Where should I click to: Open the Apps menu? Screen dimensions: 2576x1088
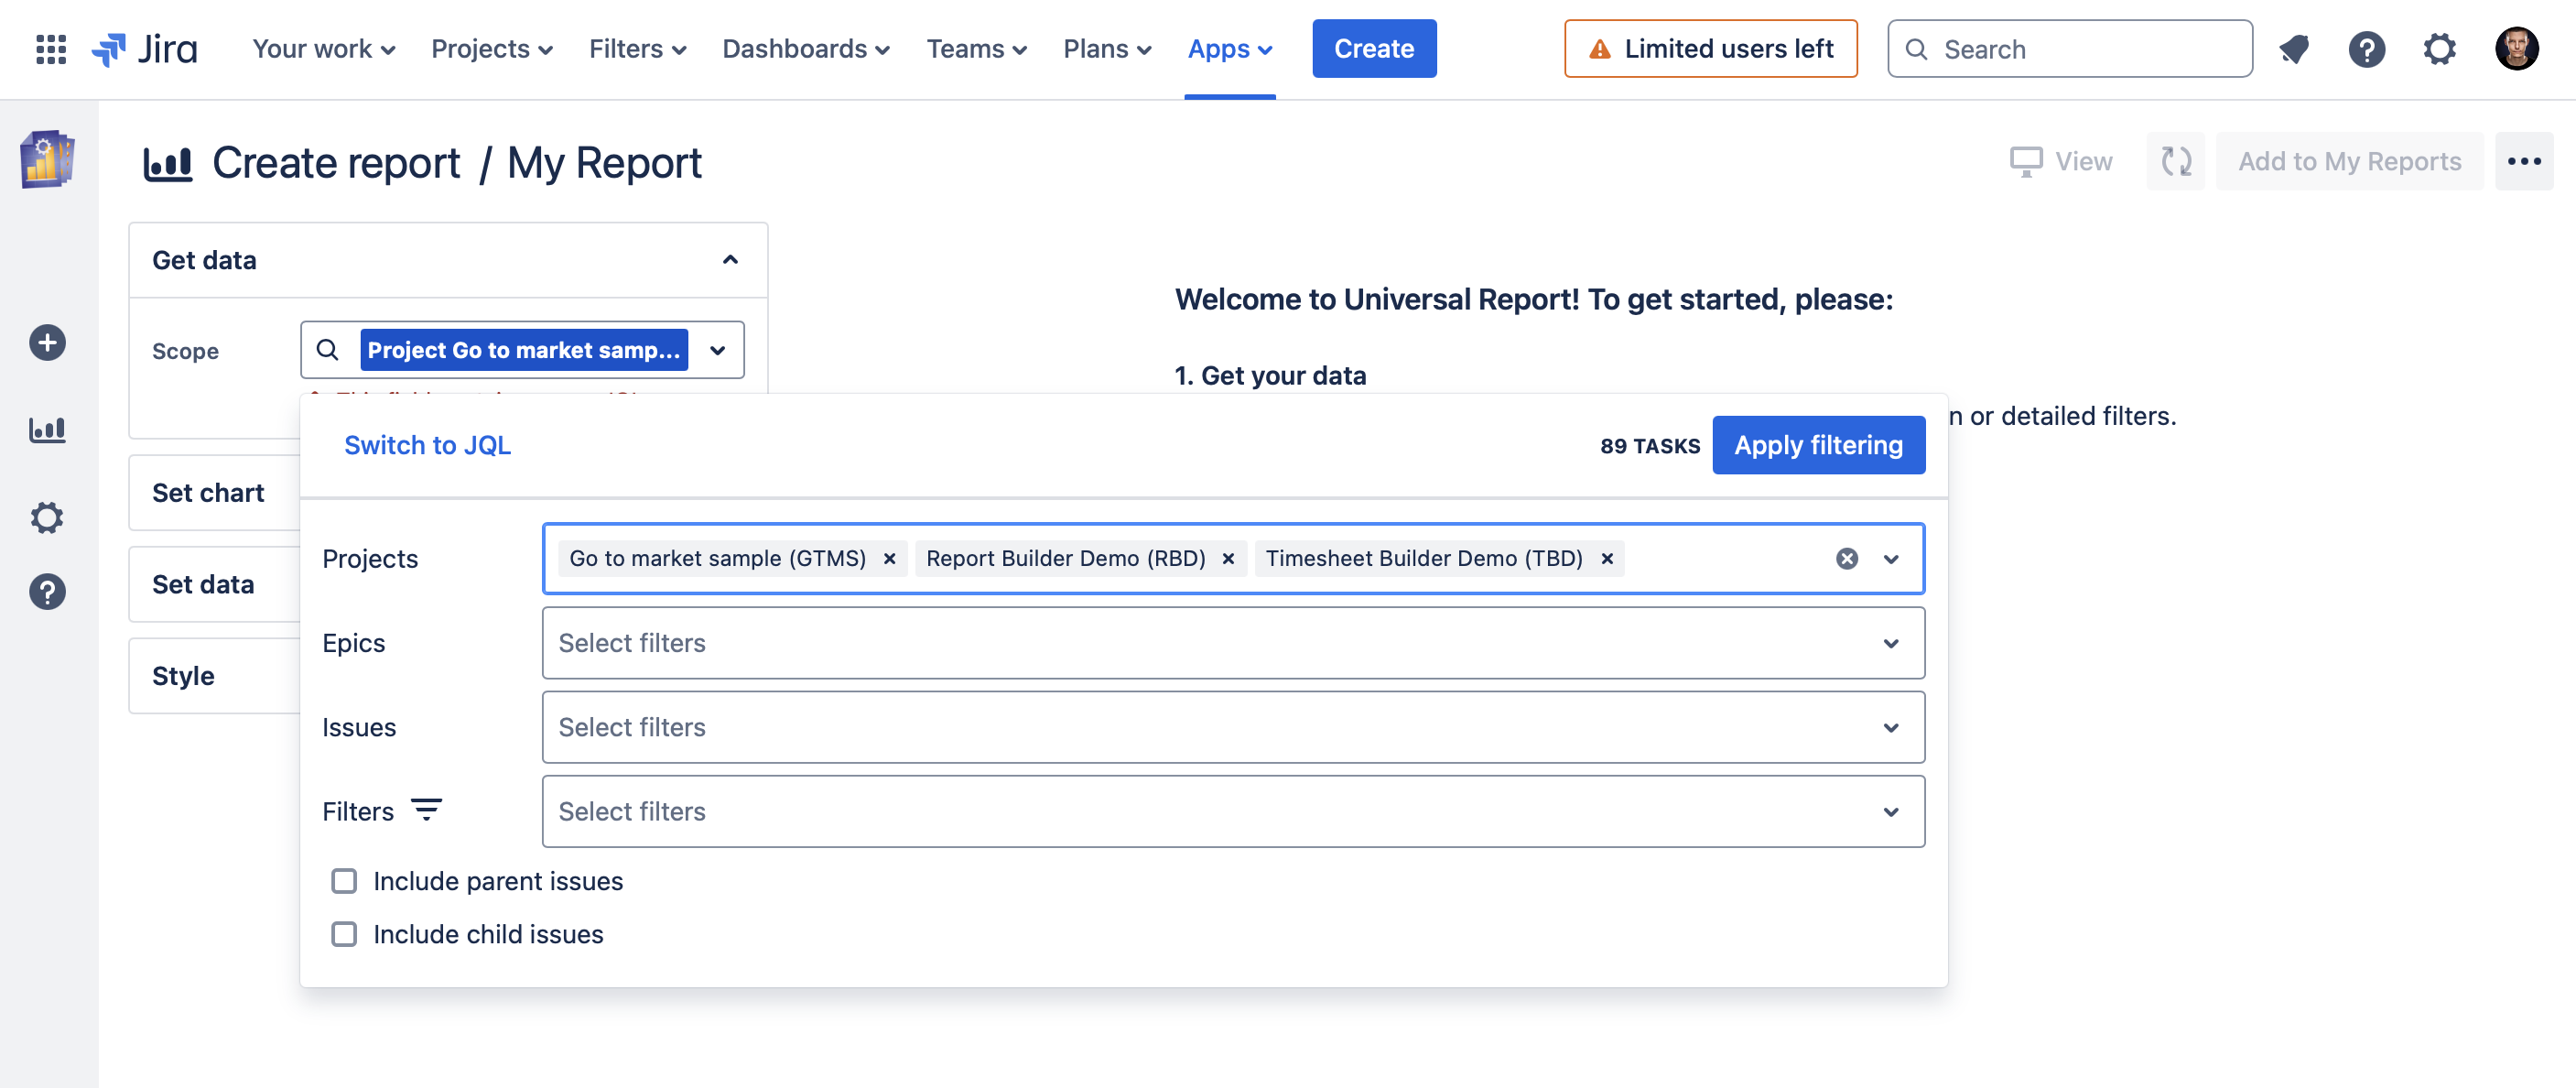pos(1229,49)
